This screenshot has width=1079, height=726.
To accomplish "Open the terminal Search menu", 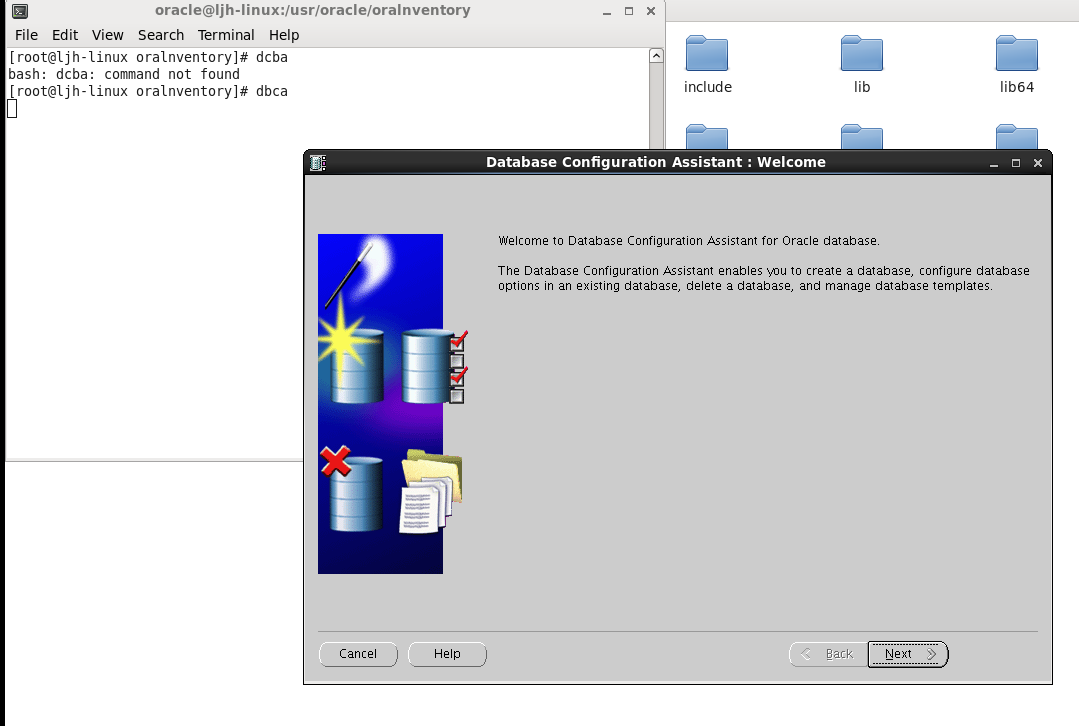I will coord(161,35).
